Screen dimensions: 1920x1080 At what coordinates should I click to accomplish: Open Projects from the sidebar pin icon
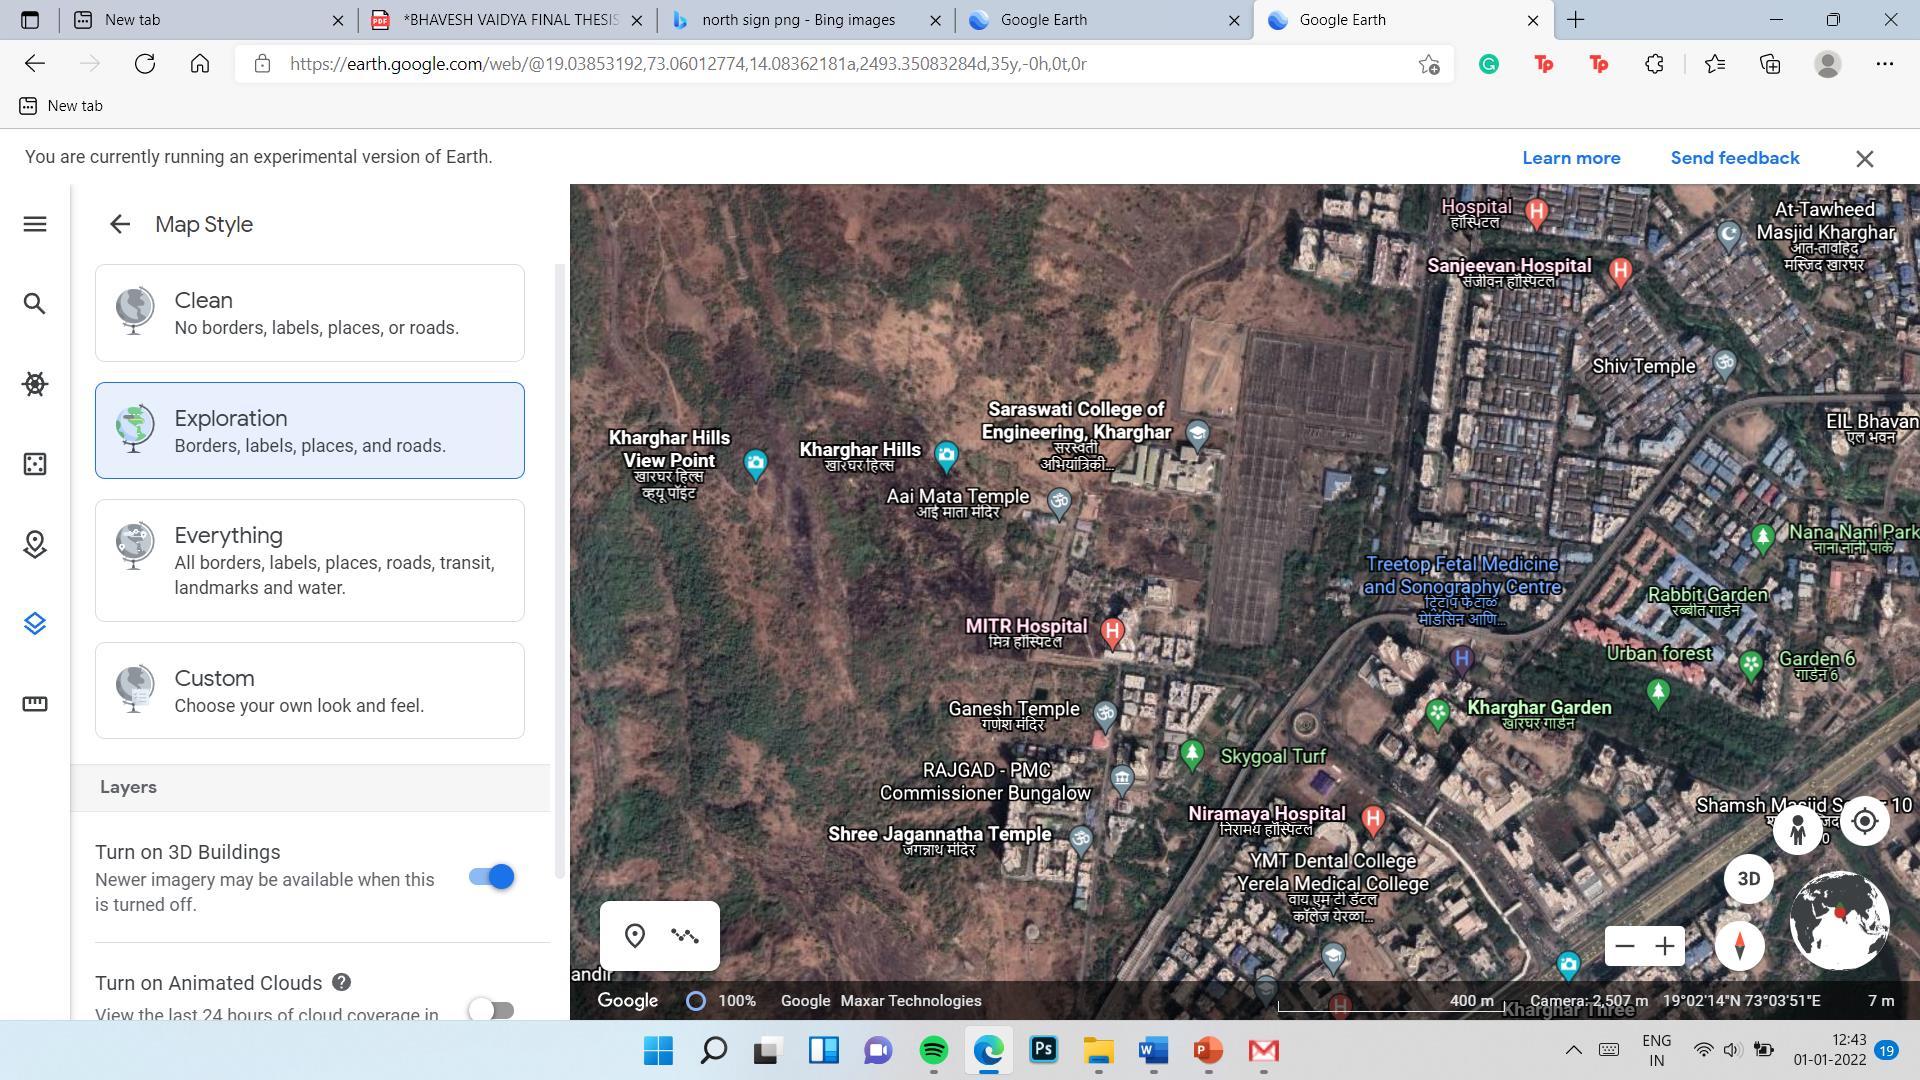pyautogui.click(x=35, y=544)
